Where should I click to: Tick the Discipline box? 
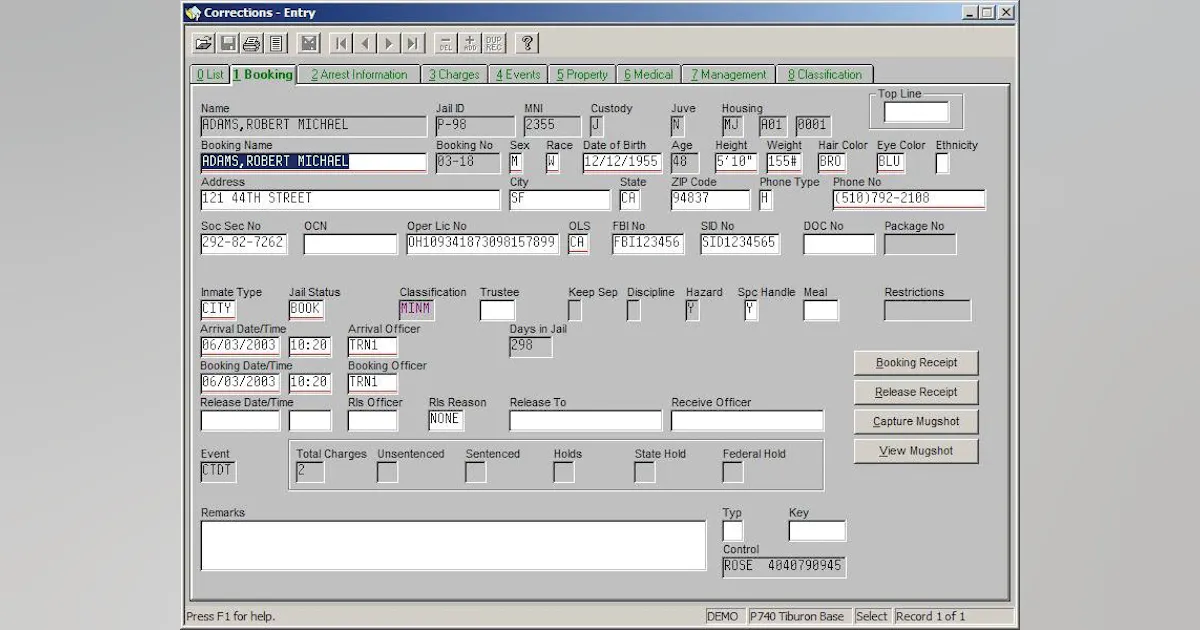point(634,310)
